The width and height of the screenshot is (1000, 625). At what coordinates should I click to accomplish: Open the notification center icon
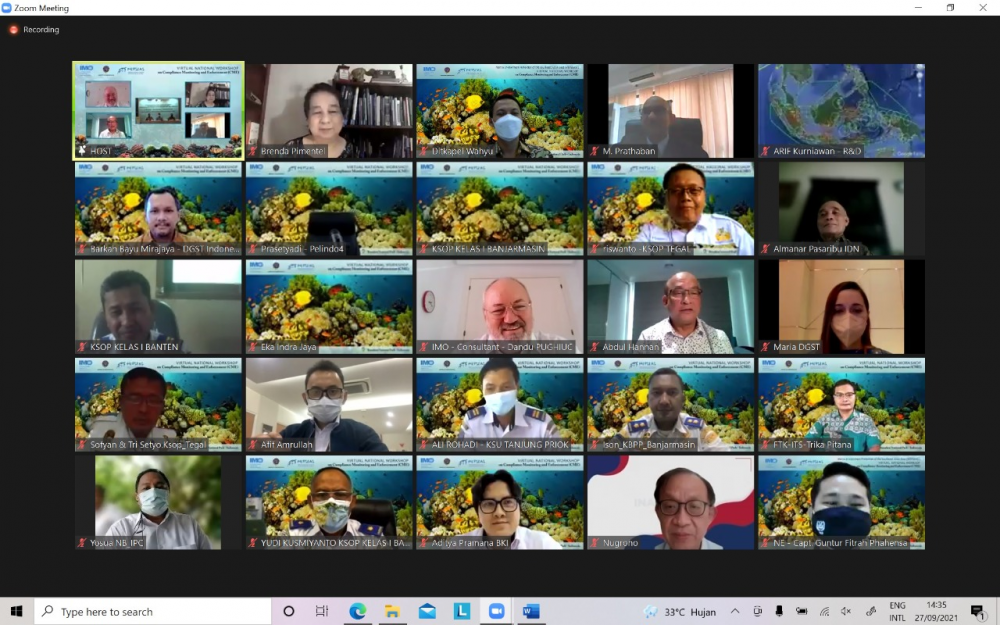[976, 611]
